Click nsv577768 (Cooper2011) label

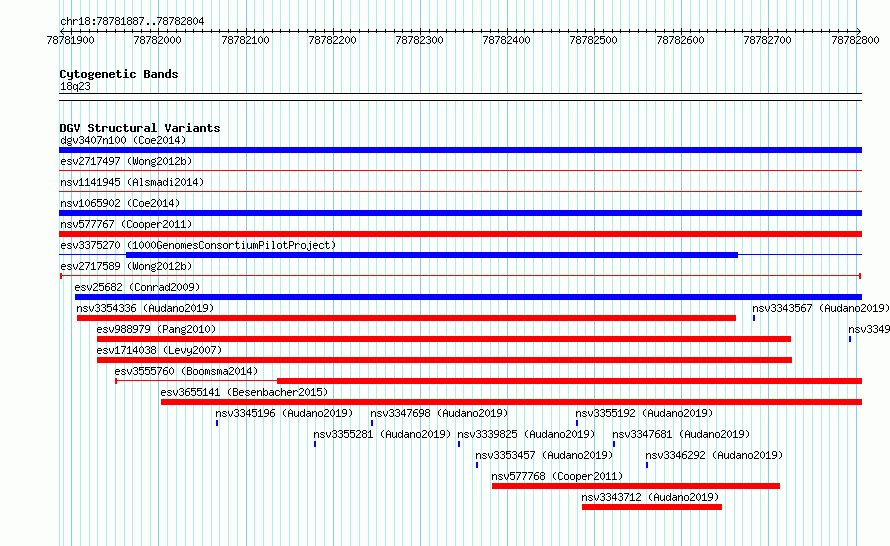[x=557, y=476]
